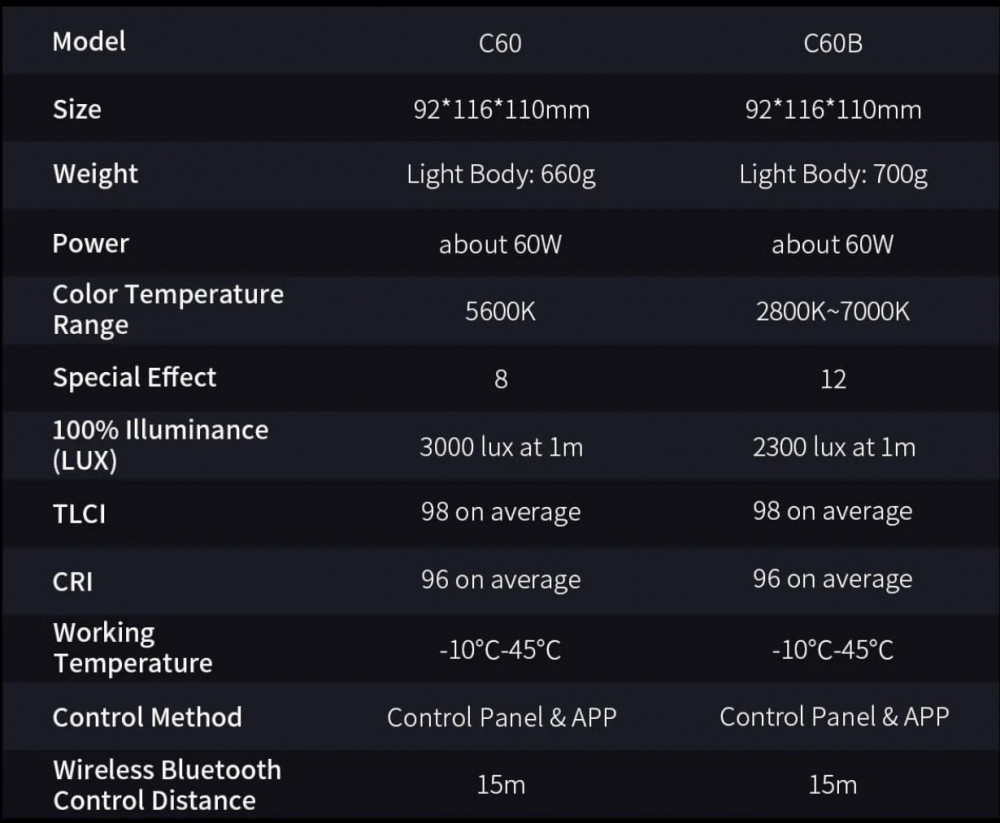Select the Control Method label

pyautogui.click(x=147, y=718)
